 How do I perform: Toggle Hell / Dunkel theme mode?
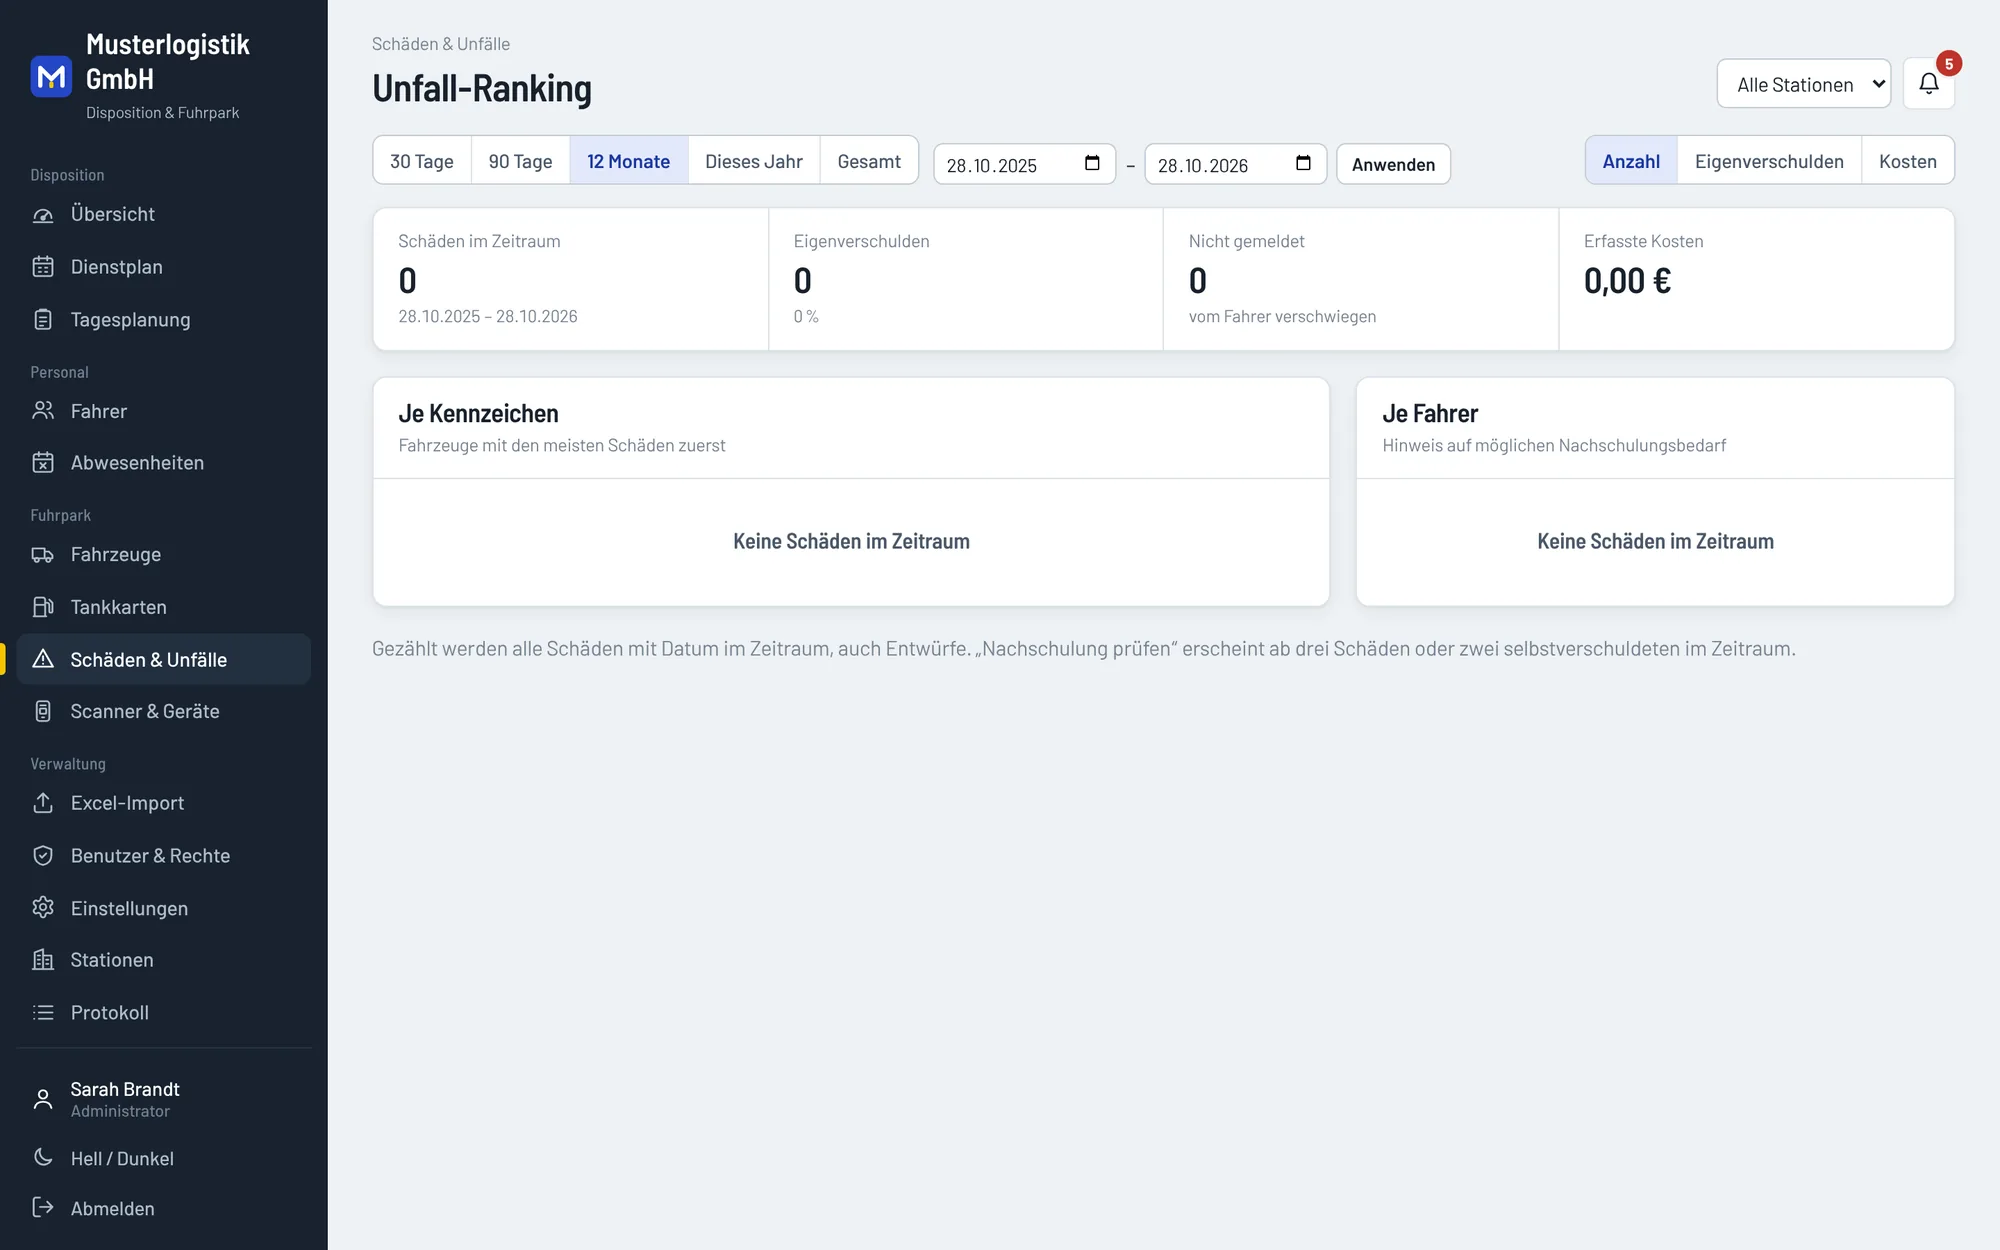(122, 1158)
